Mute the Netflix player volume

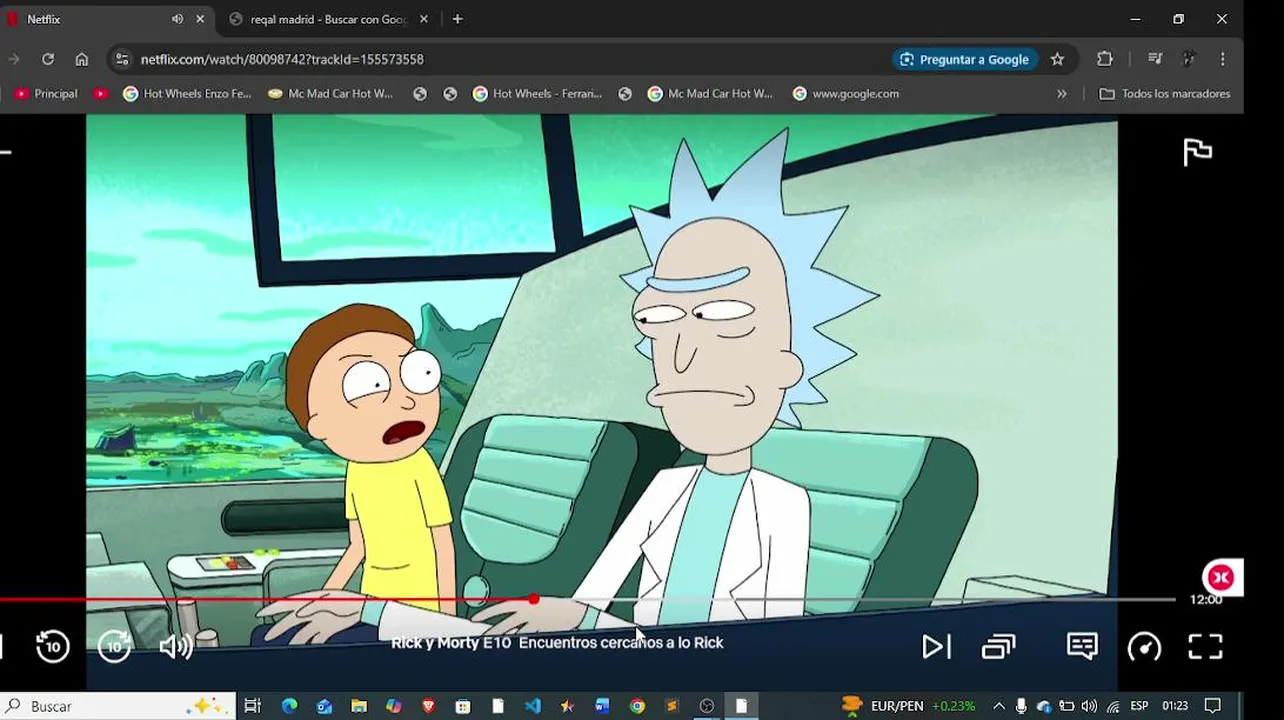click(x=176, y=647)
